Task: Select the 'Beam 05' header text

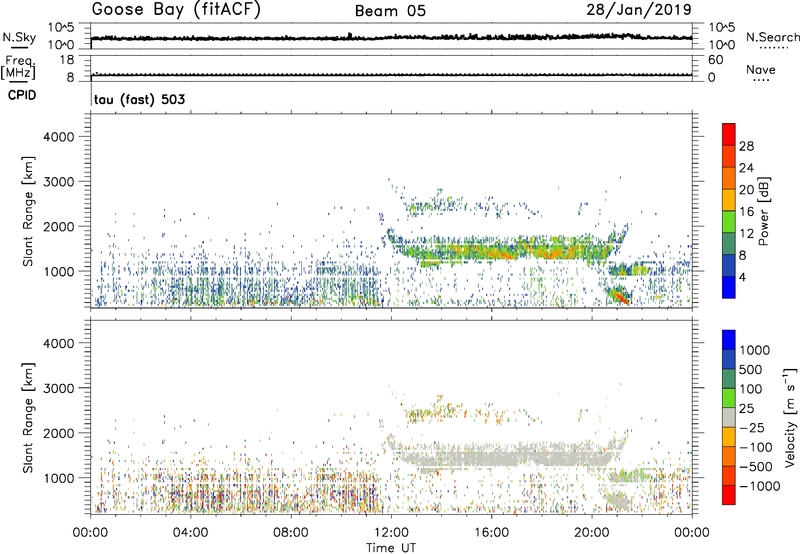Action: (390, 11)
